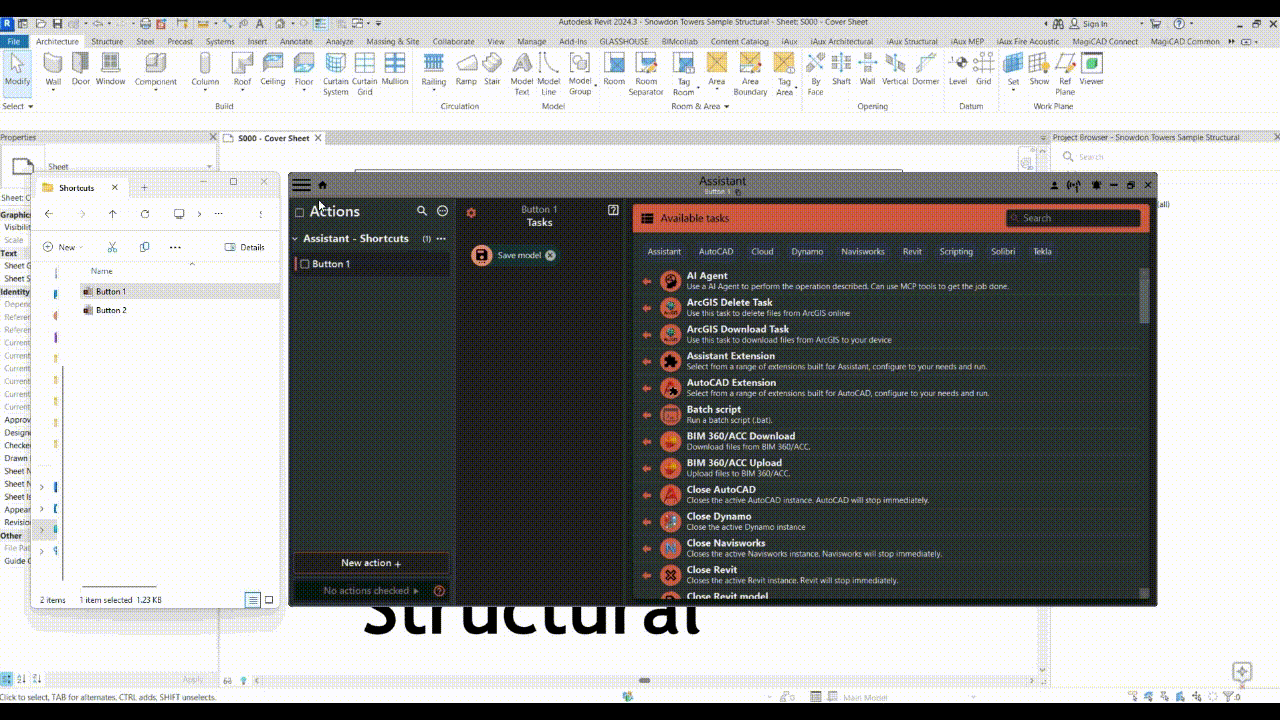Image resolution: width=1280 pixels, height=720 pixels.
Task: Open the orange gear task settings
Action: tap(471, 212)
